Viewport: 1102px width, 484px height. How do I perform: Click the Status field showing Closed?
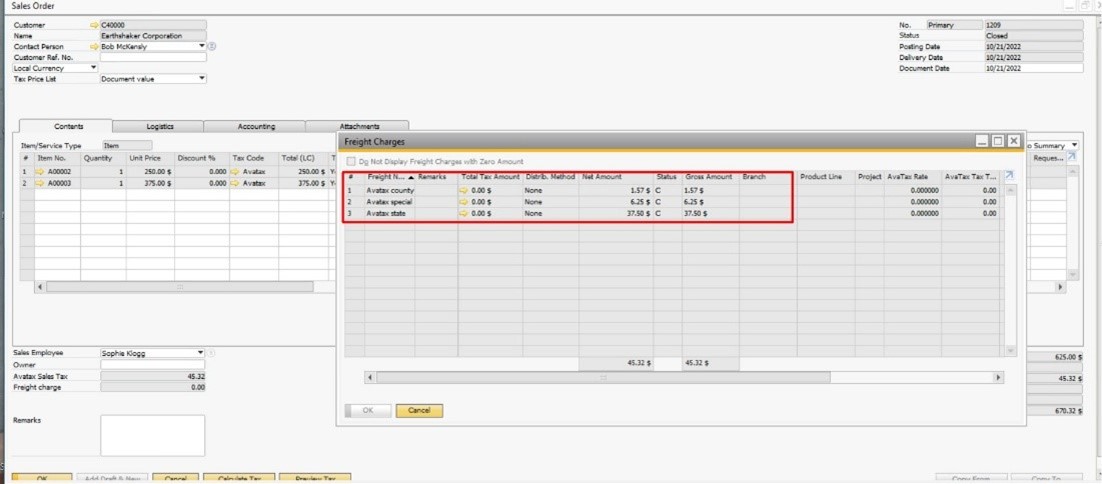coord(1033,36)
